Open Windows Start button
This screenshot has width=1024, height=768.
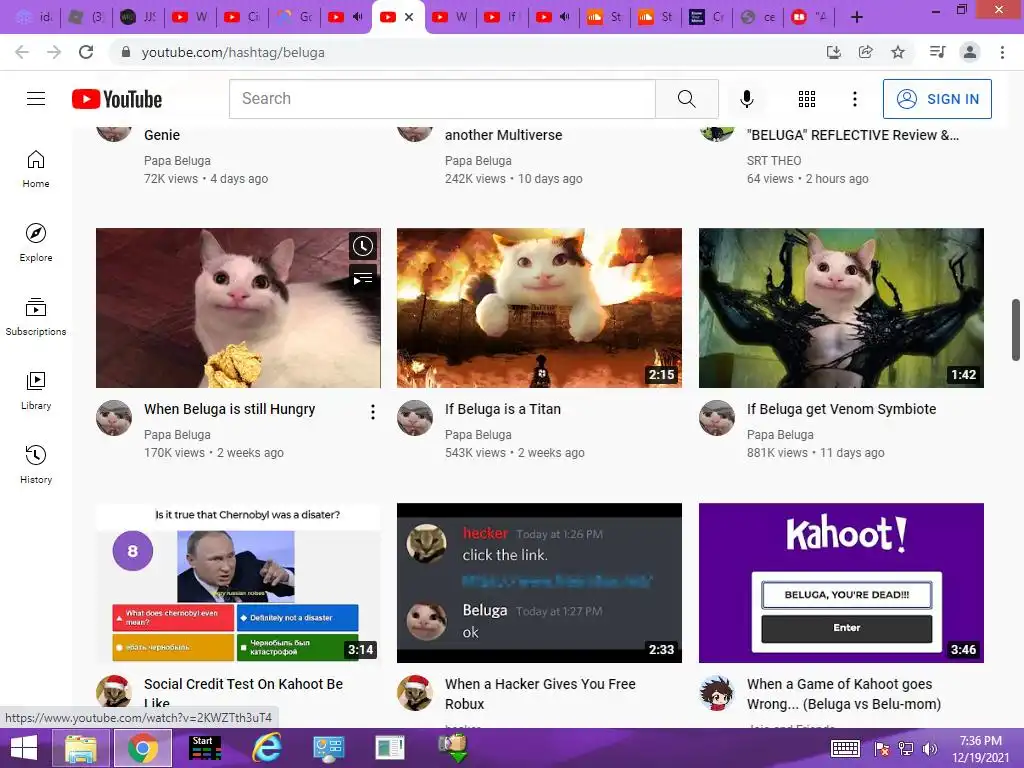click(x=24, y=748)
